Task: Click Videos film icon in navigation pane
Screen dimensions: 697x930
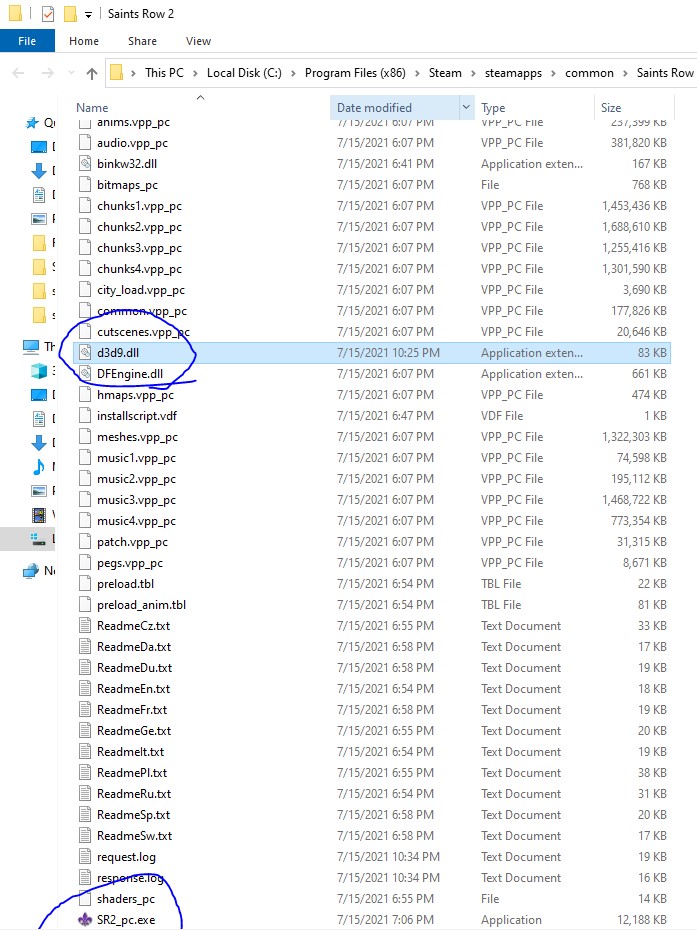Action: (39, 515)
